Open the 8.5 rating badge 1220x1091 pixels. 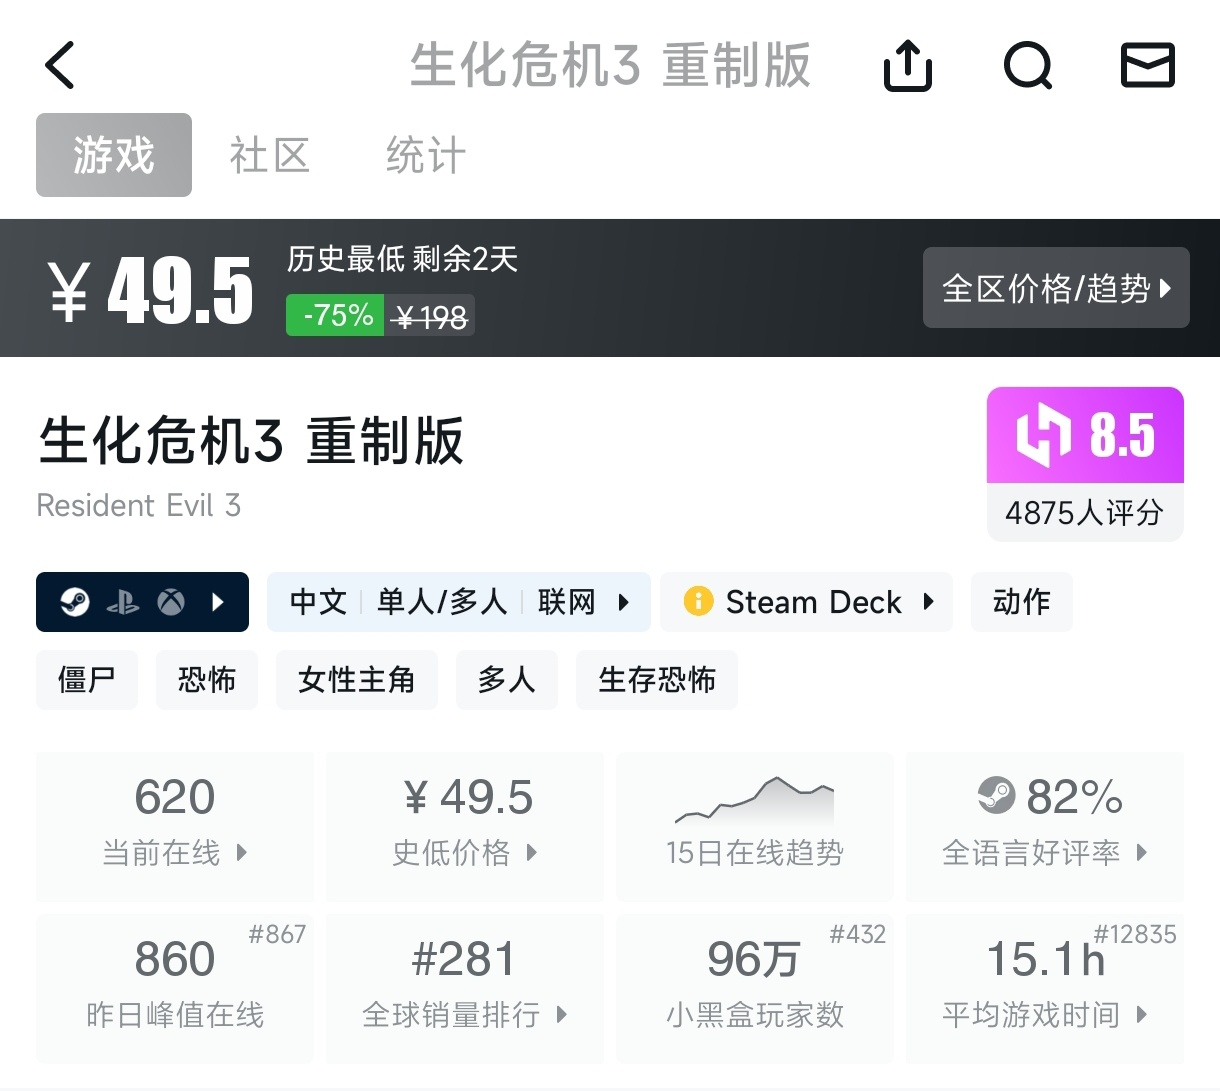(x=1085, y=435)
